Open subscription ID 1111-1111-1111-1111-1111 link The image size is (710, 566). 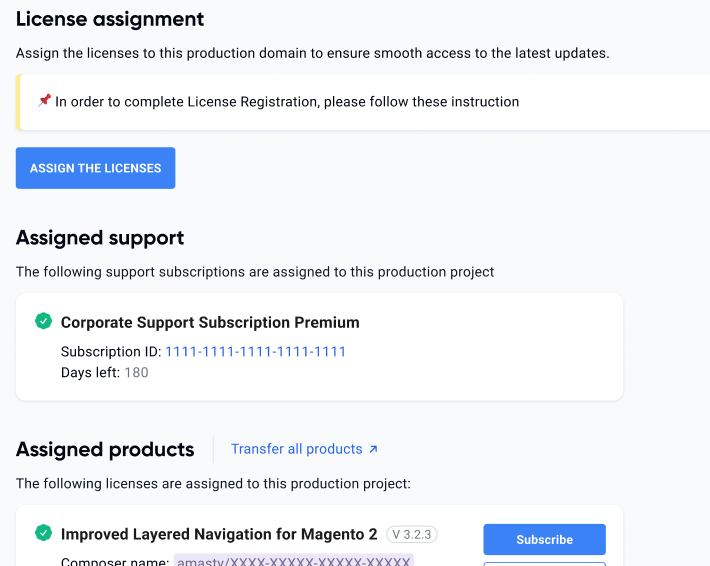tap(255, 352)
